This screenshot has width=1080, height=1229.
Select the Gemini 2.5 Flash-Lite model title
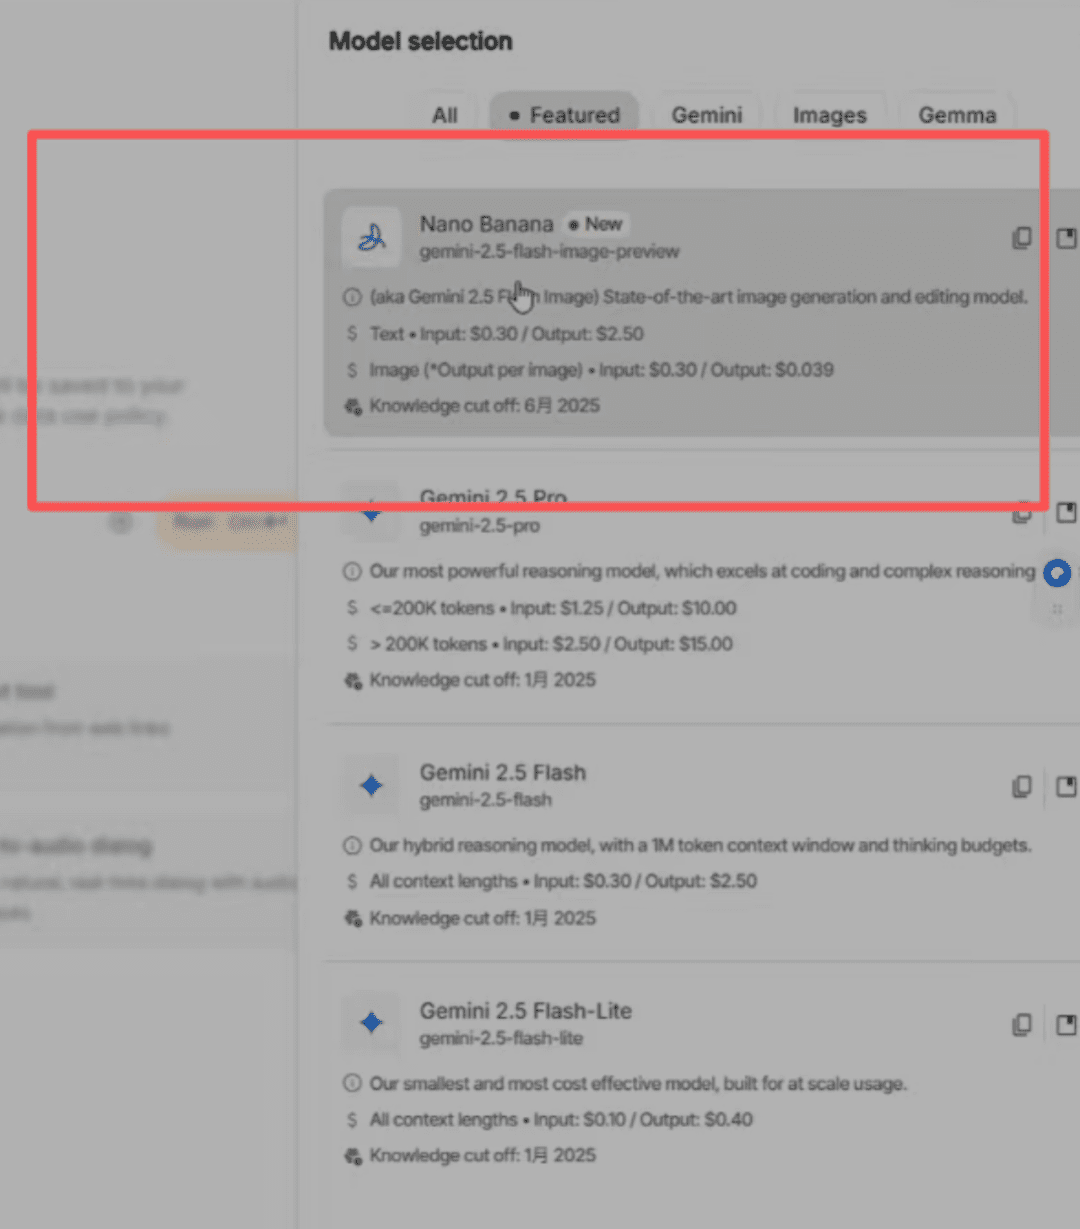[x=525, y=1011]
